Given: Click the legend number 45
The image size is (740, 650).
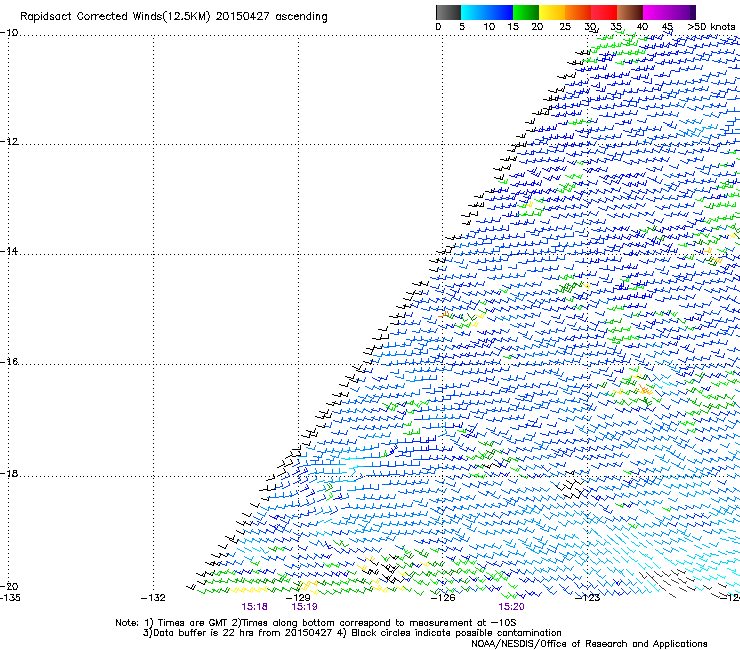Looking at the screenshot, I should click(667, 27).
